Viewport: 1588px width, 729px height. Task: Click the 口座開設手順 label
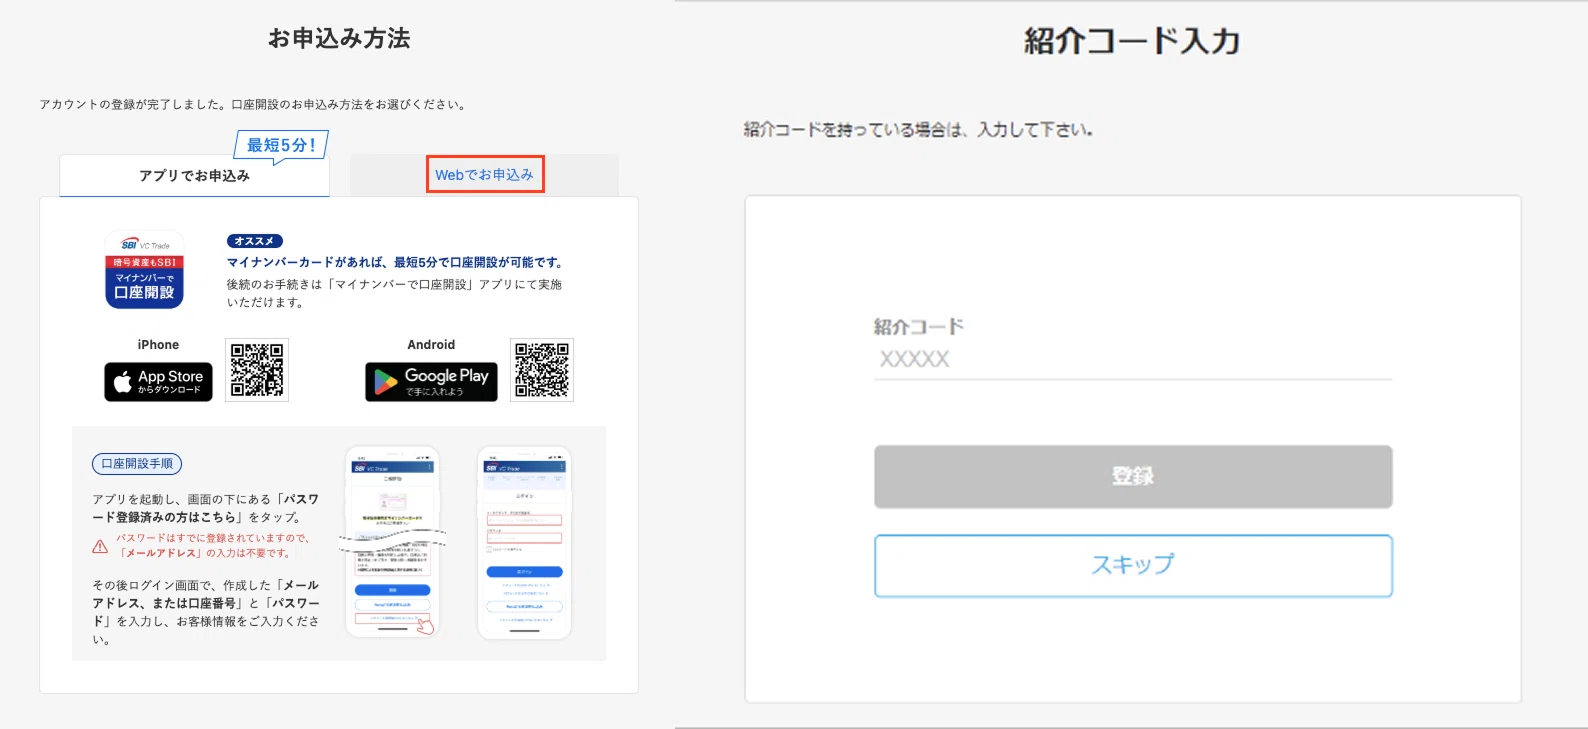click(x=137, y=464)
